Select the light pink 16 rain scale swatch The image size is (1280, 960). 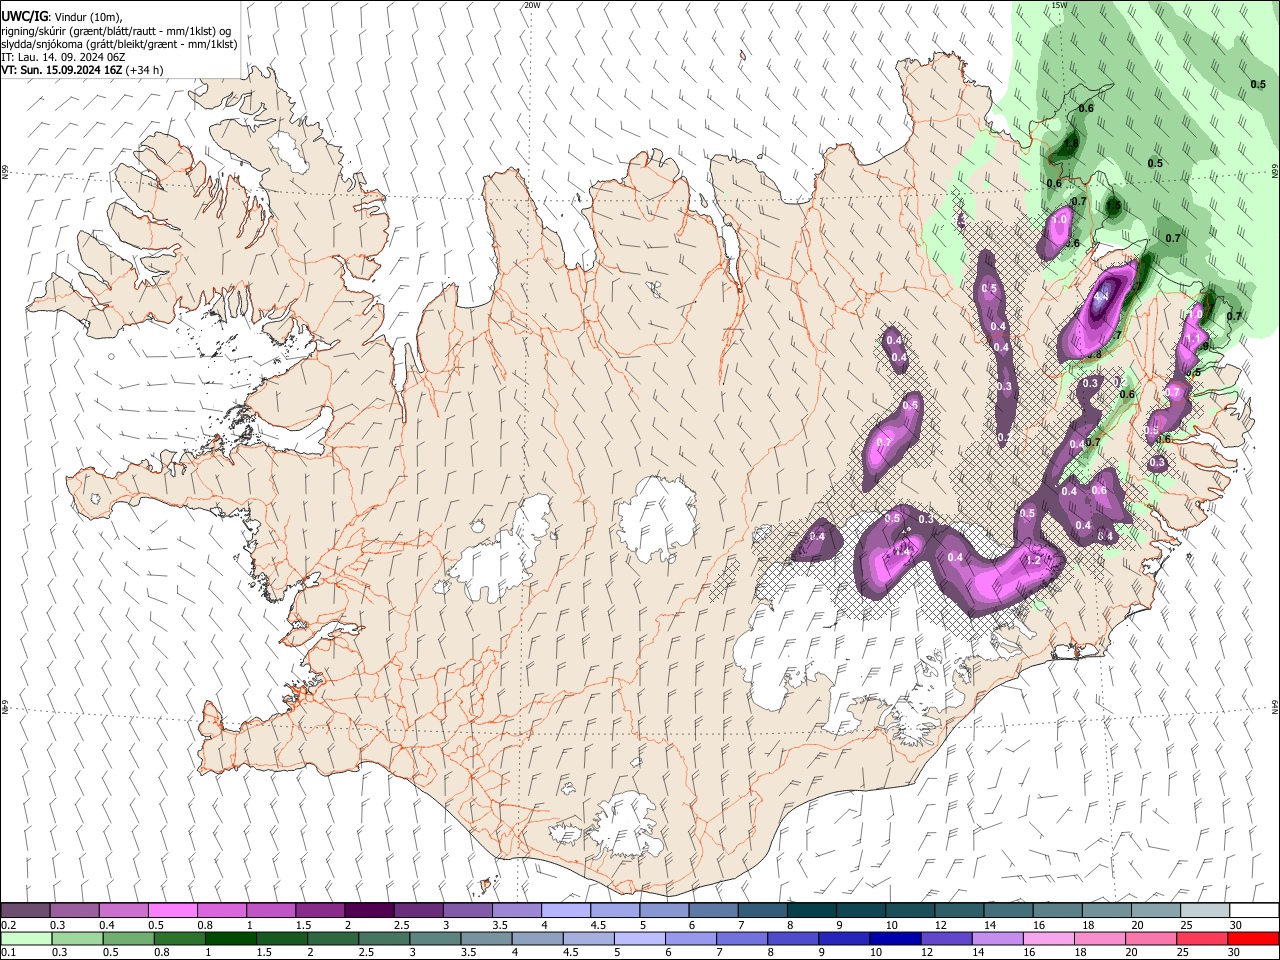tap(1047, 938)
